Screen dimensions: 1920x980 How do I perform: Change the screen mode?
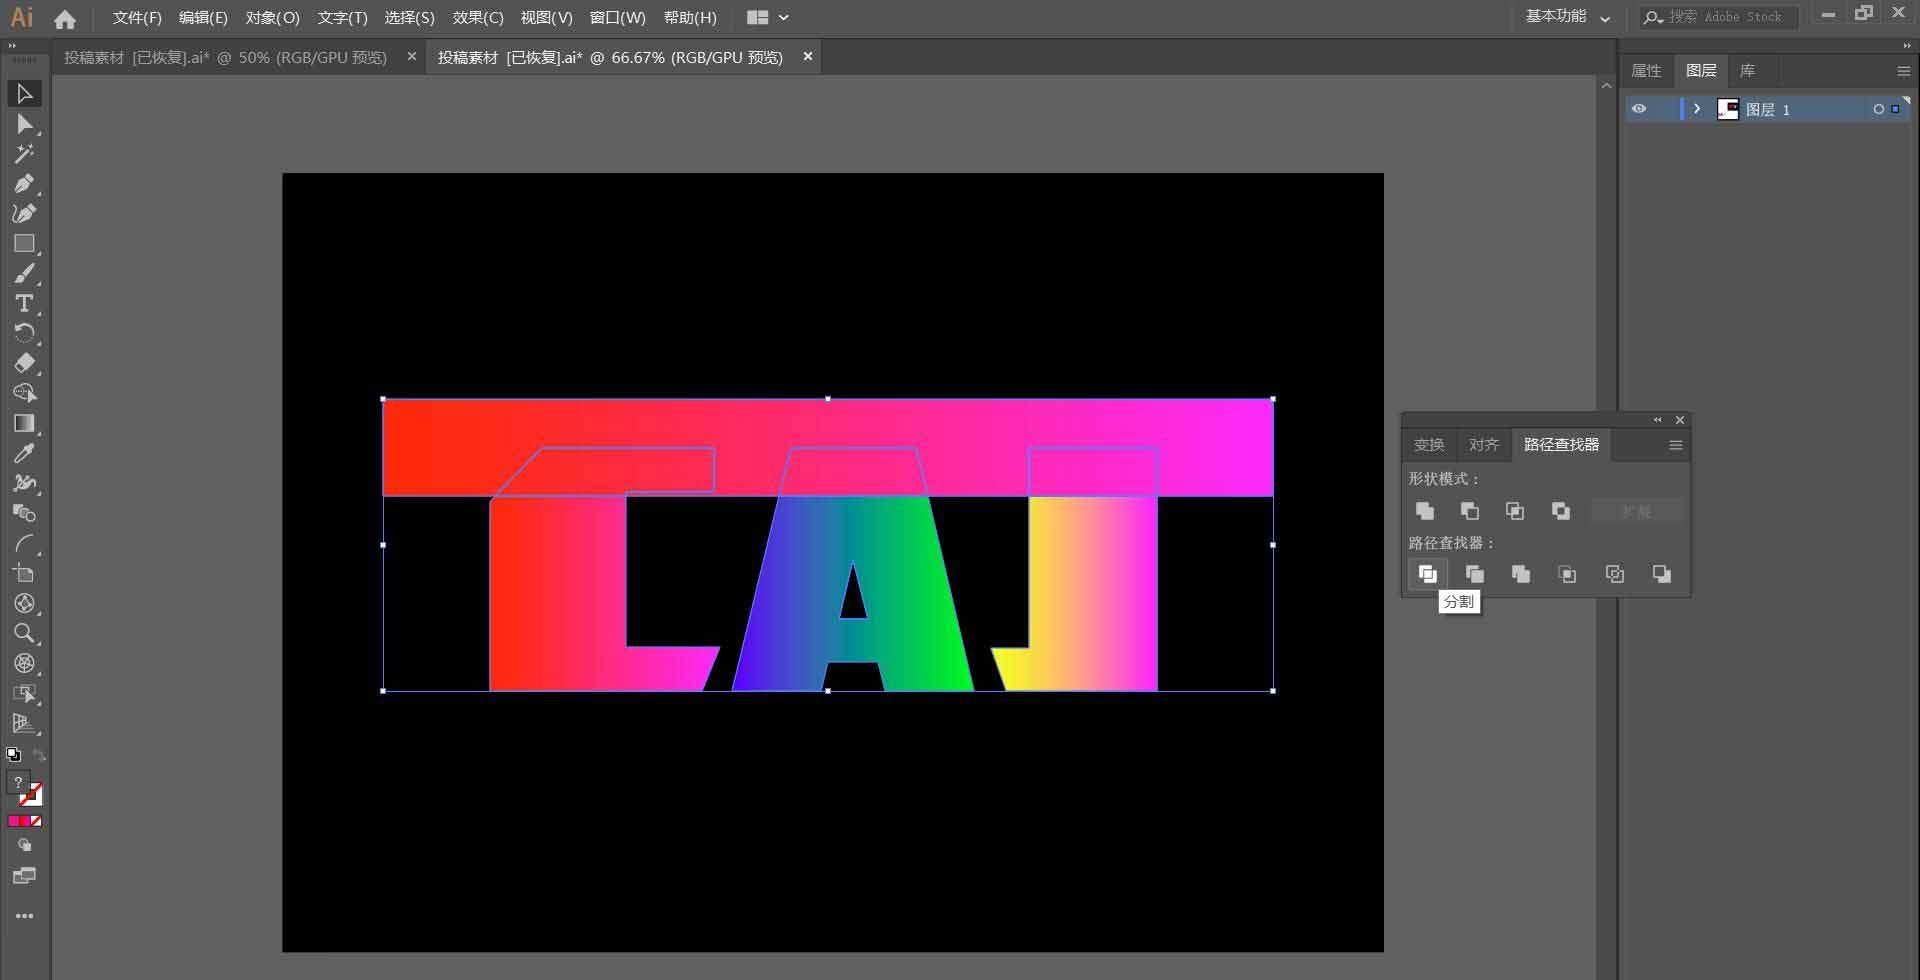tap(24, 876)
